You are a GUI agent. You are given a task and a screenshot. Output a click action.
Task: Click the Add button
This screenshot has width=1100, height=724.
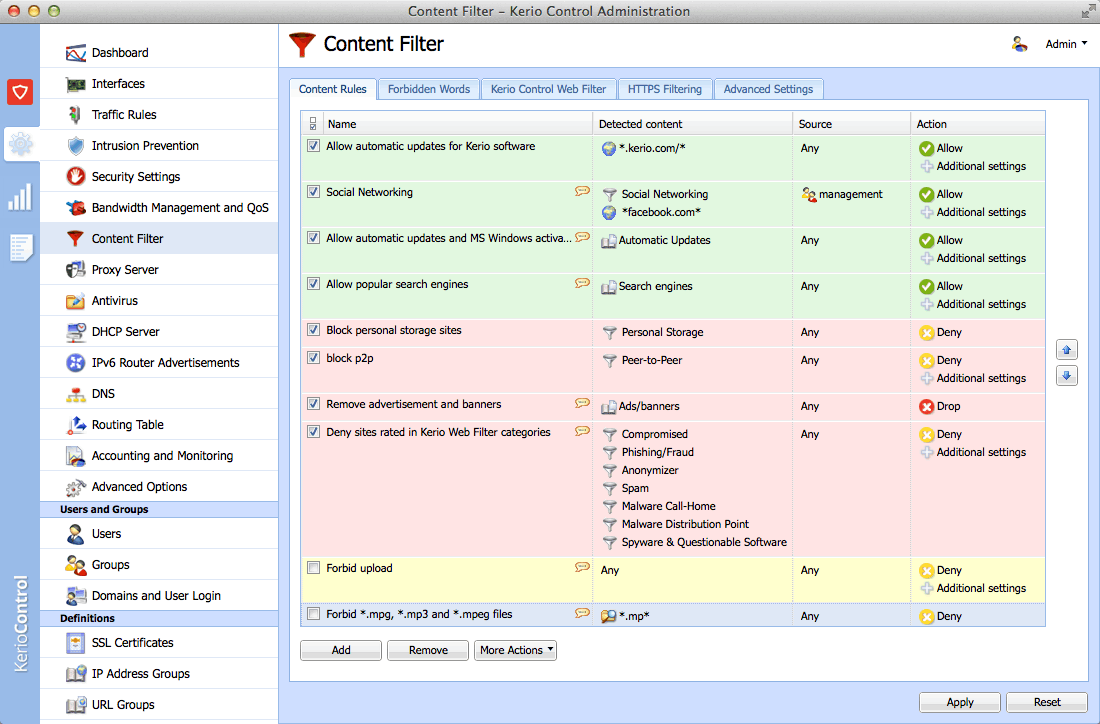click(341, 650)
